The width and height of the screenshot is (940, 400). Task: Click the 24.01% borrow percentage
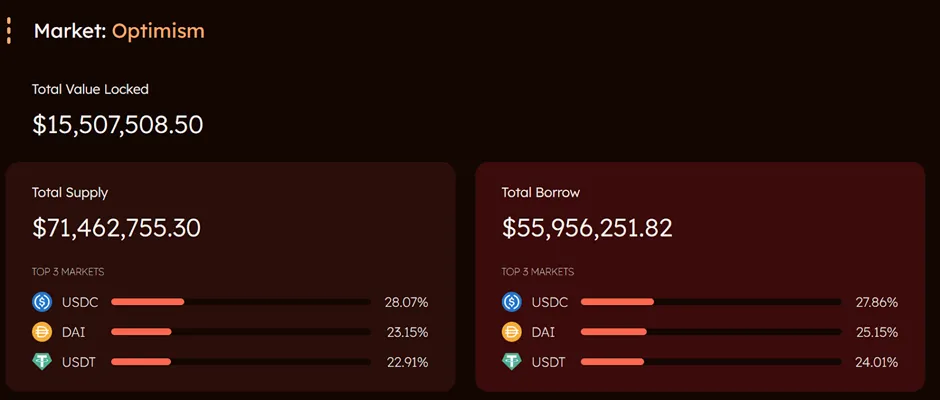click(876, 362)
